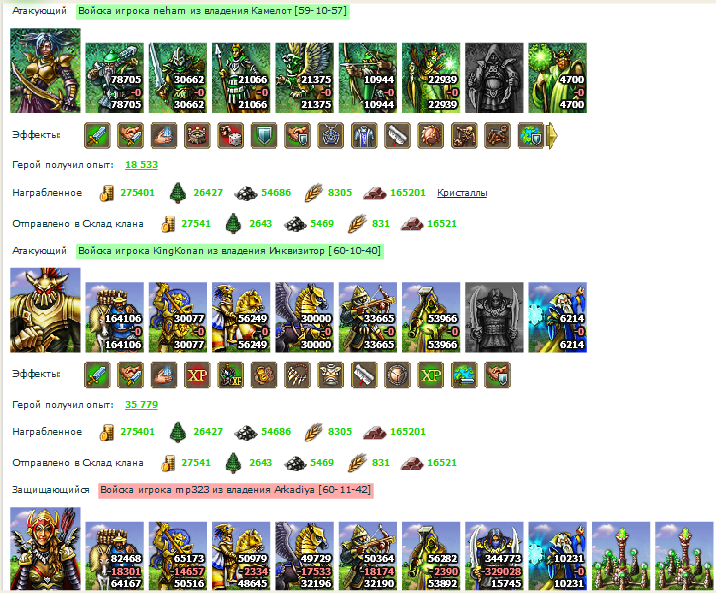The image size is (716, 594).
Task: Click the green XP effect icon
Action: 431,375
